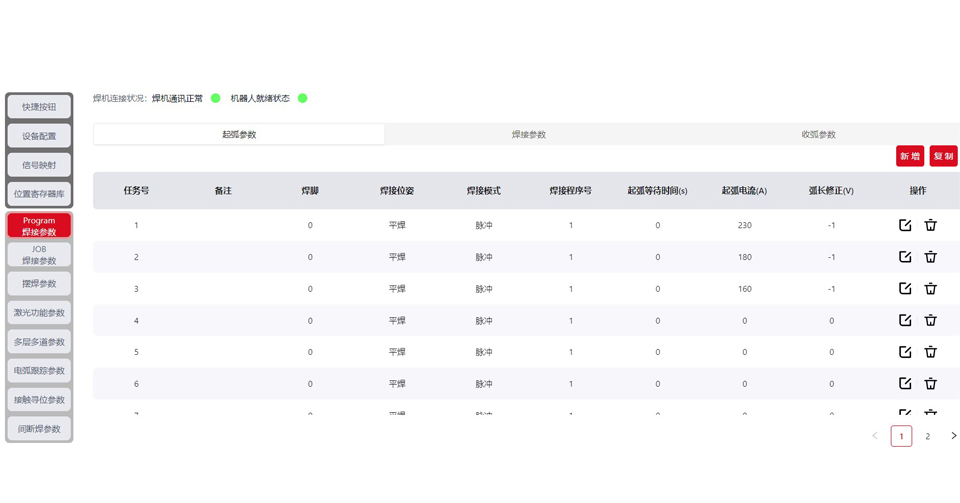Click the previous page arrow in pagination
Viewport: 960px width, 503px height.
coord(875,436)
